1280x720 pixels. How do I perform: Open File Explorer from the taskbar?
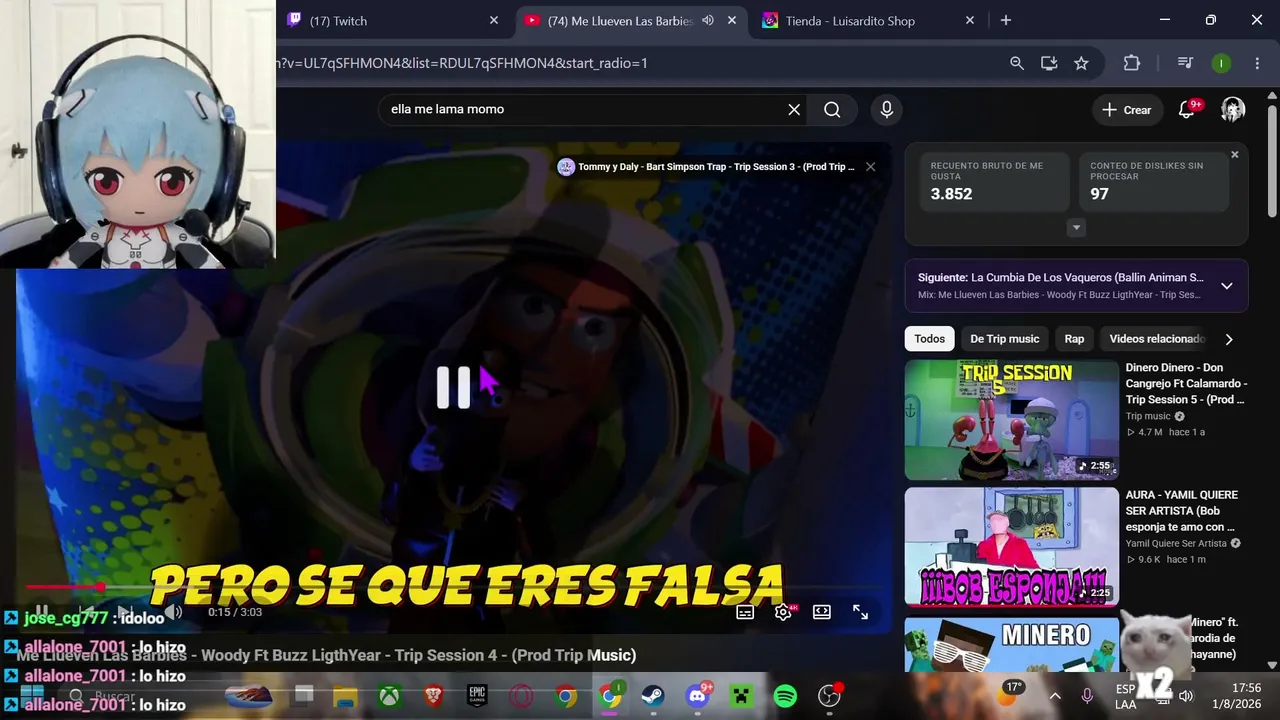pos(345,696)
